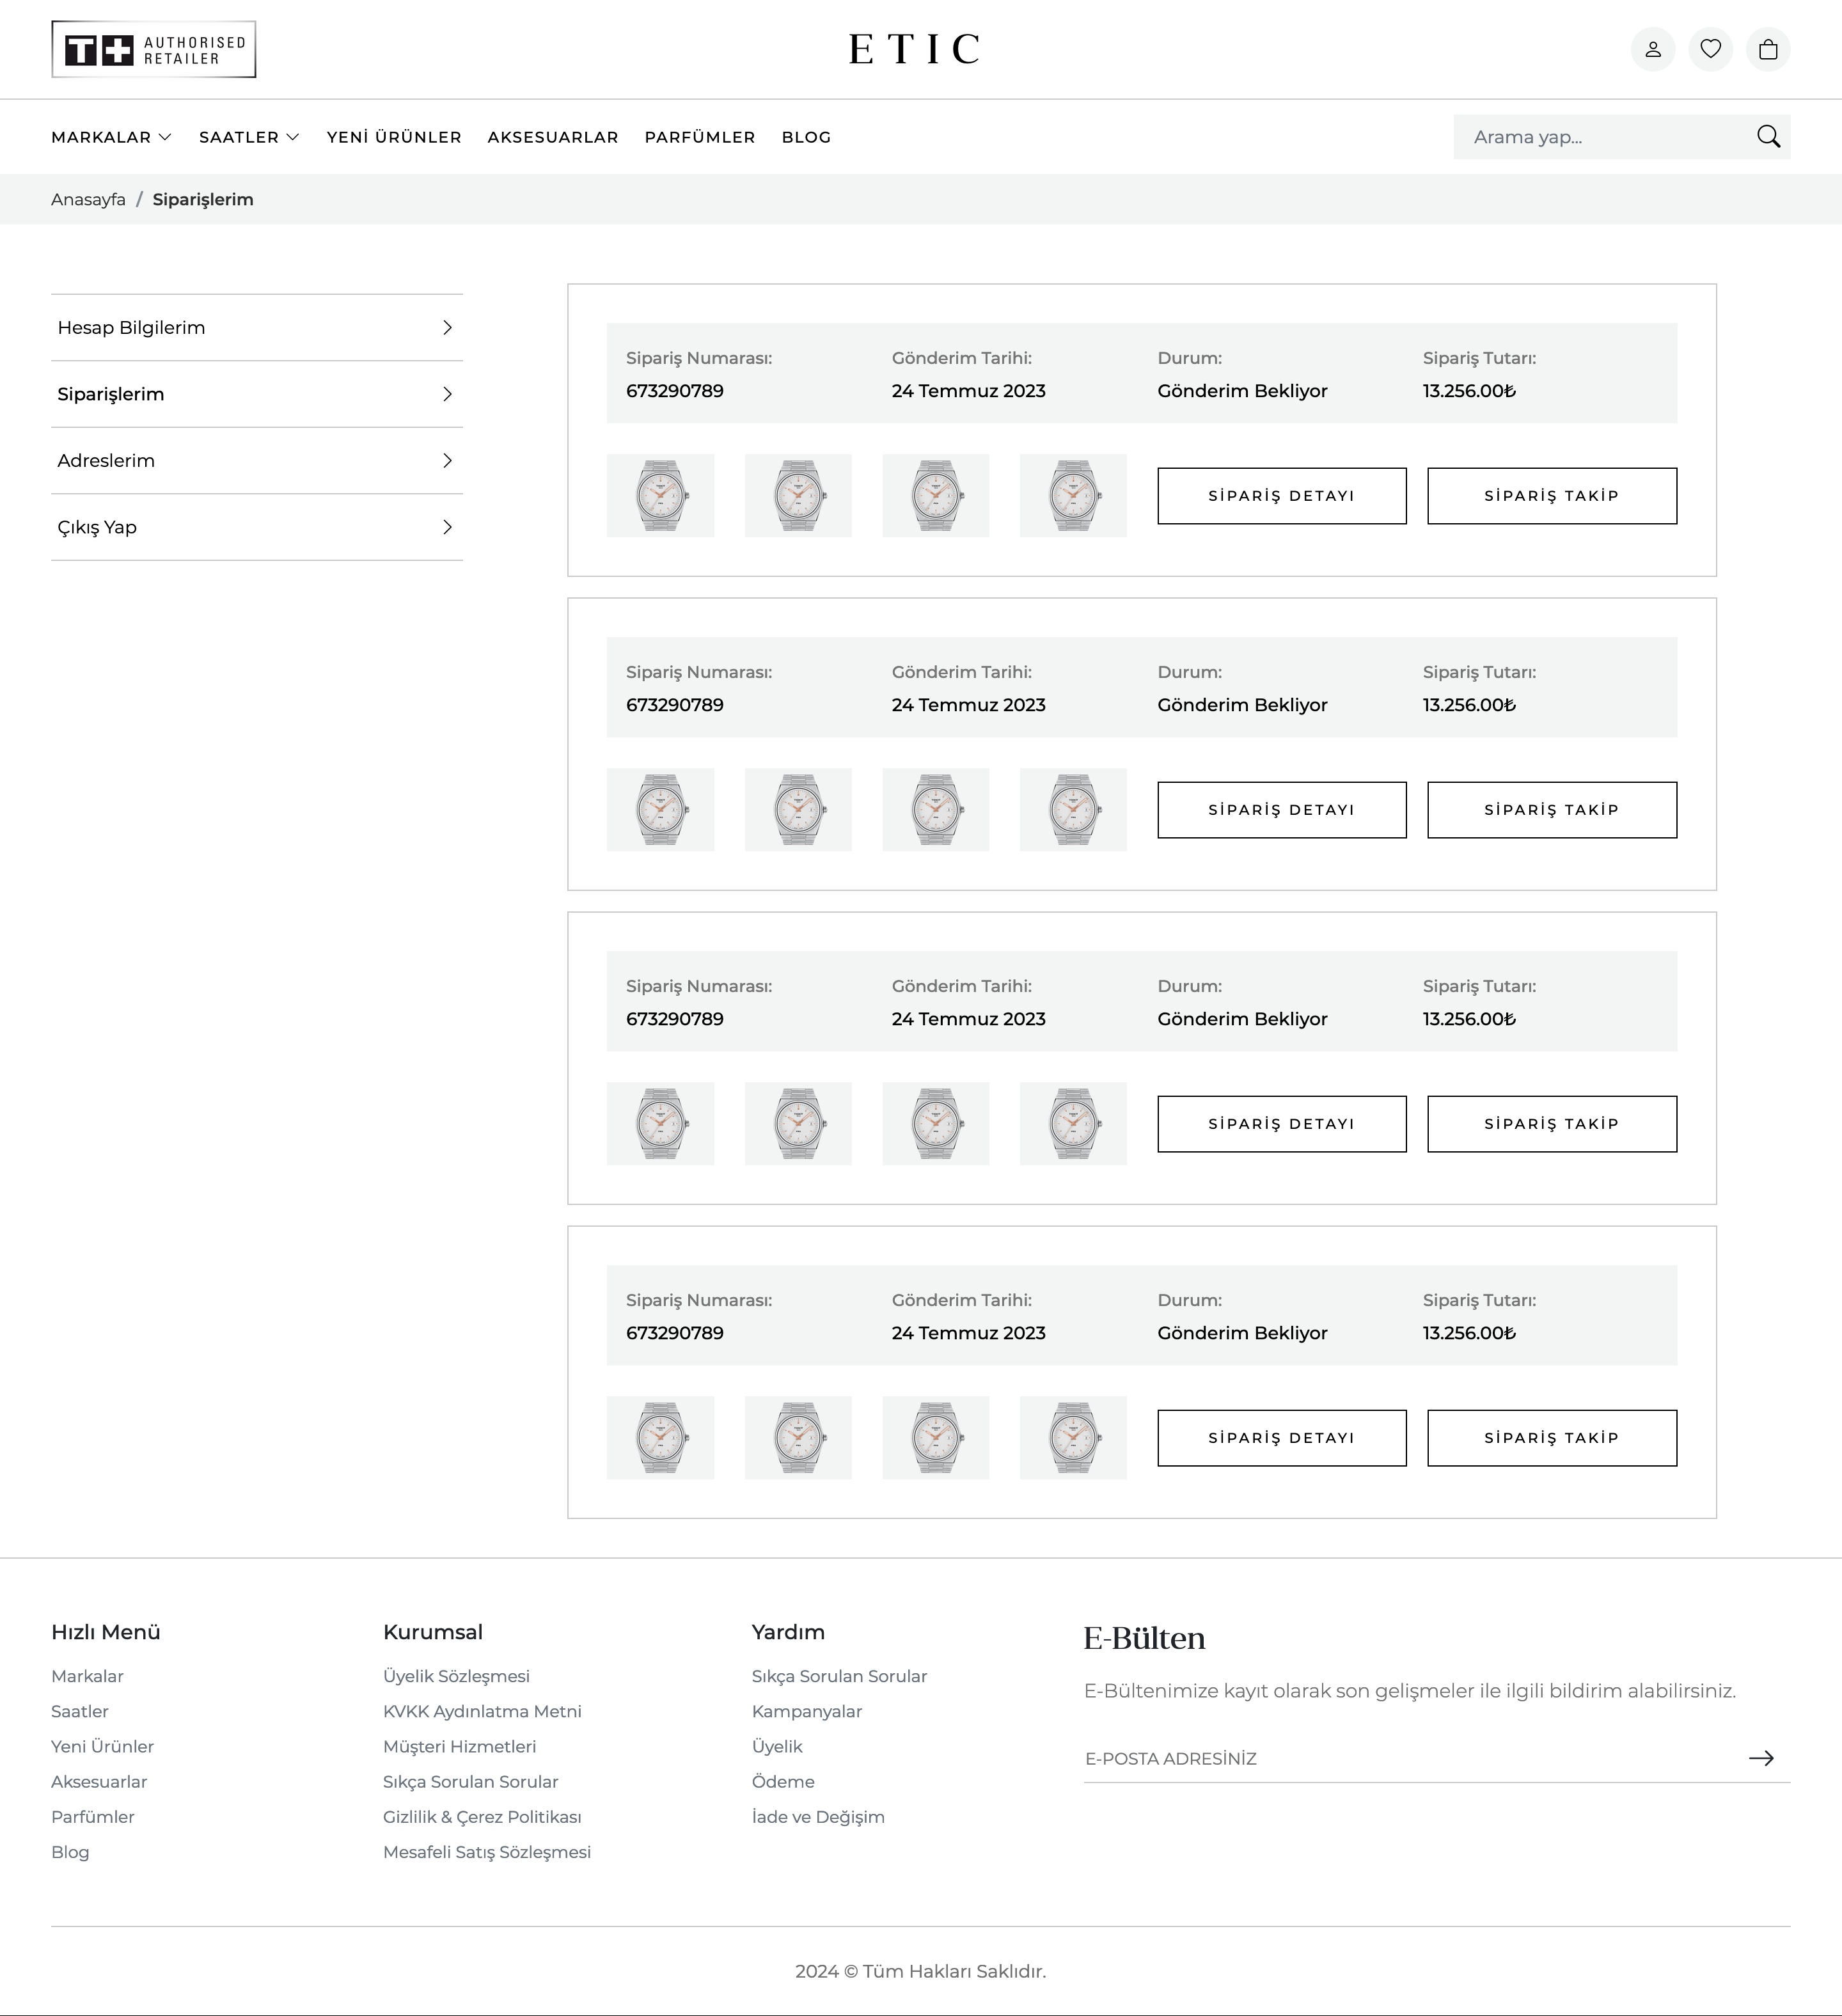Open the user account icon
The width and height of the screenshot is (1842, 2016).
(1652, 49)
